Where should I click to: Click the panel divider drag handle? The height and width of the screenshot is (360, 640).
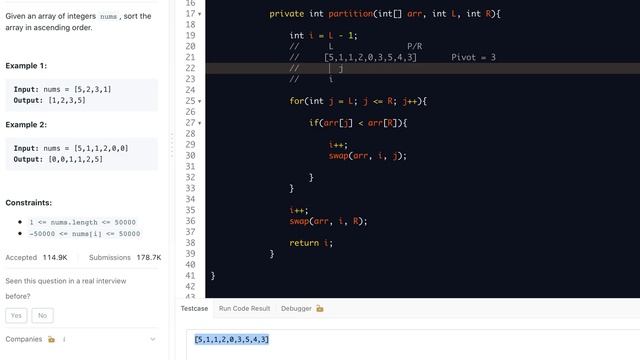coord(172,145)
